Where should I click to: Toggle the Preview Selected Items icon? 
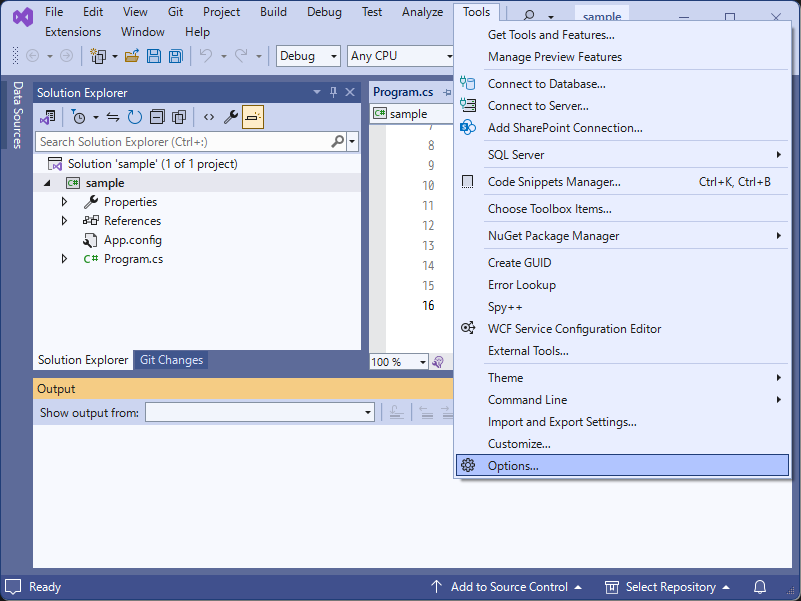(x=253, y=118)
